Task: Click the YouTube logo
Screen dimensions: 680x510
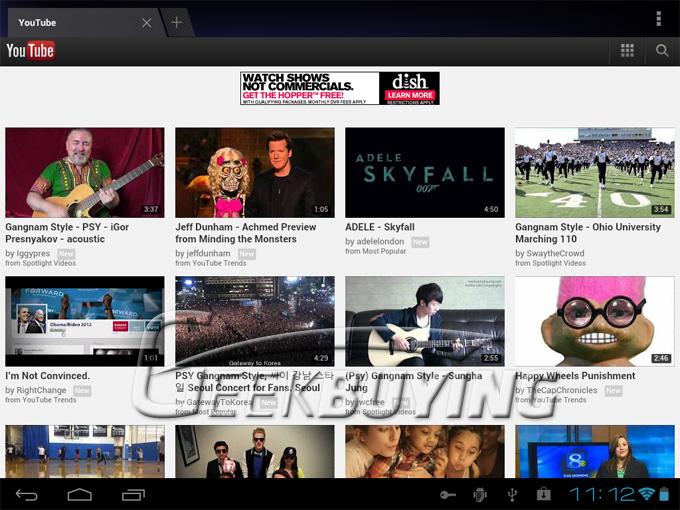Action: [x=30, y=51]
